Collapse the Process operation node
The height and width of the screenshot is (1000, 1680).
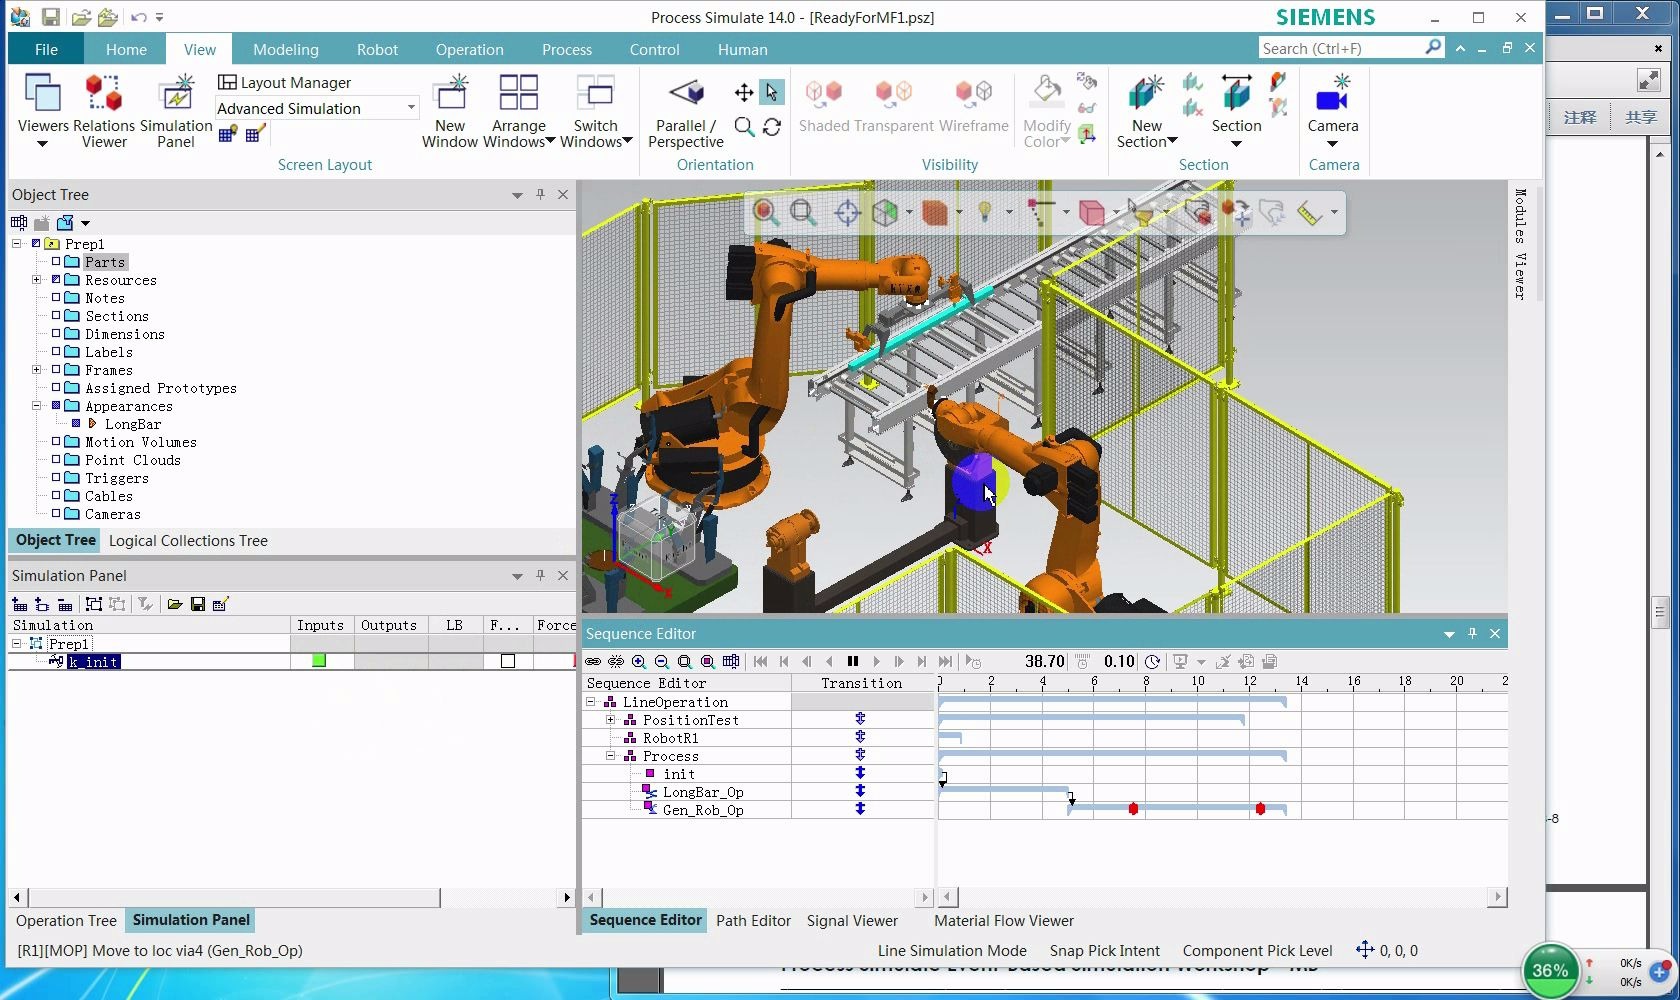click(611, 756)
